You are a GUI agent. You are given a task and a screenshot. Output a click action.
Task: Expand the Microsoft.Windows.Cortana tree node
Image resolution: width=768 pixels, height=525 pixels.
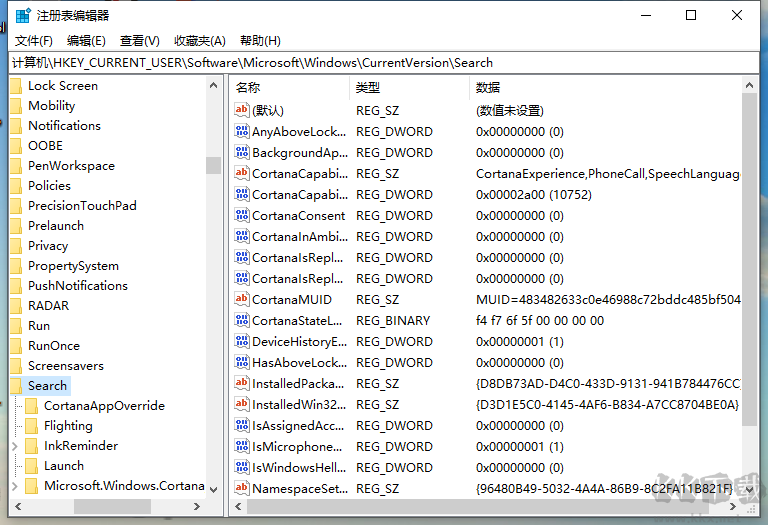point(15,486)
